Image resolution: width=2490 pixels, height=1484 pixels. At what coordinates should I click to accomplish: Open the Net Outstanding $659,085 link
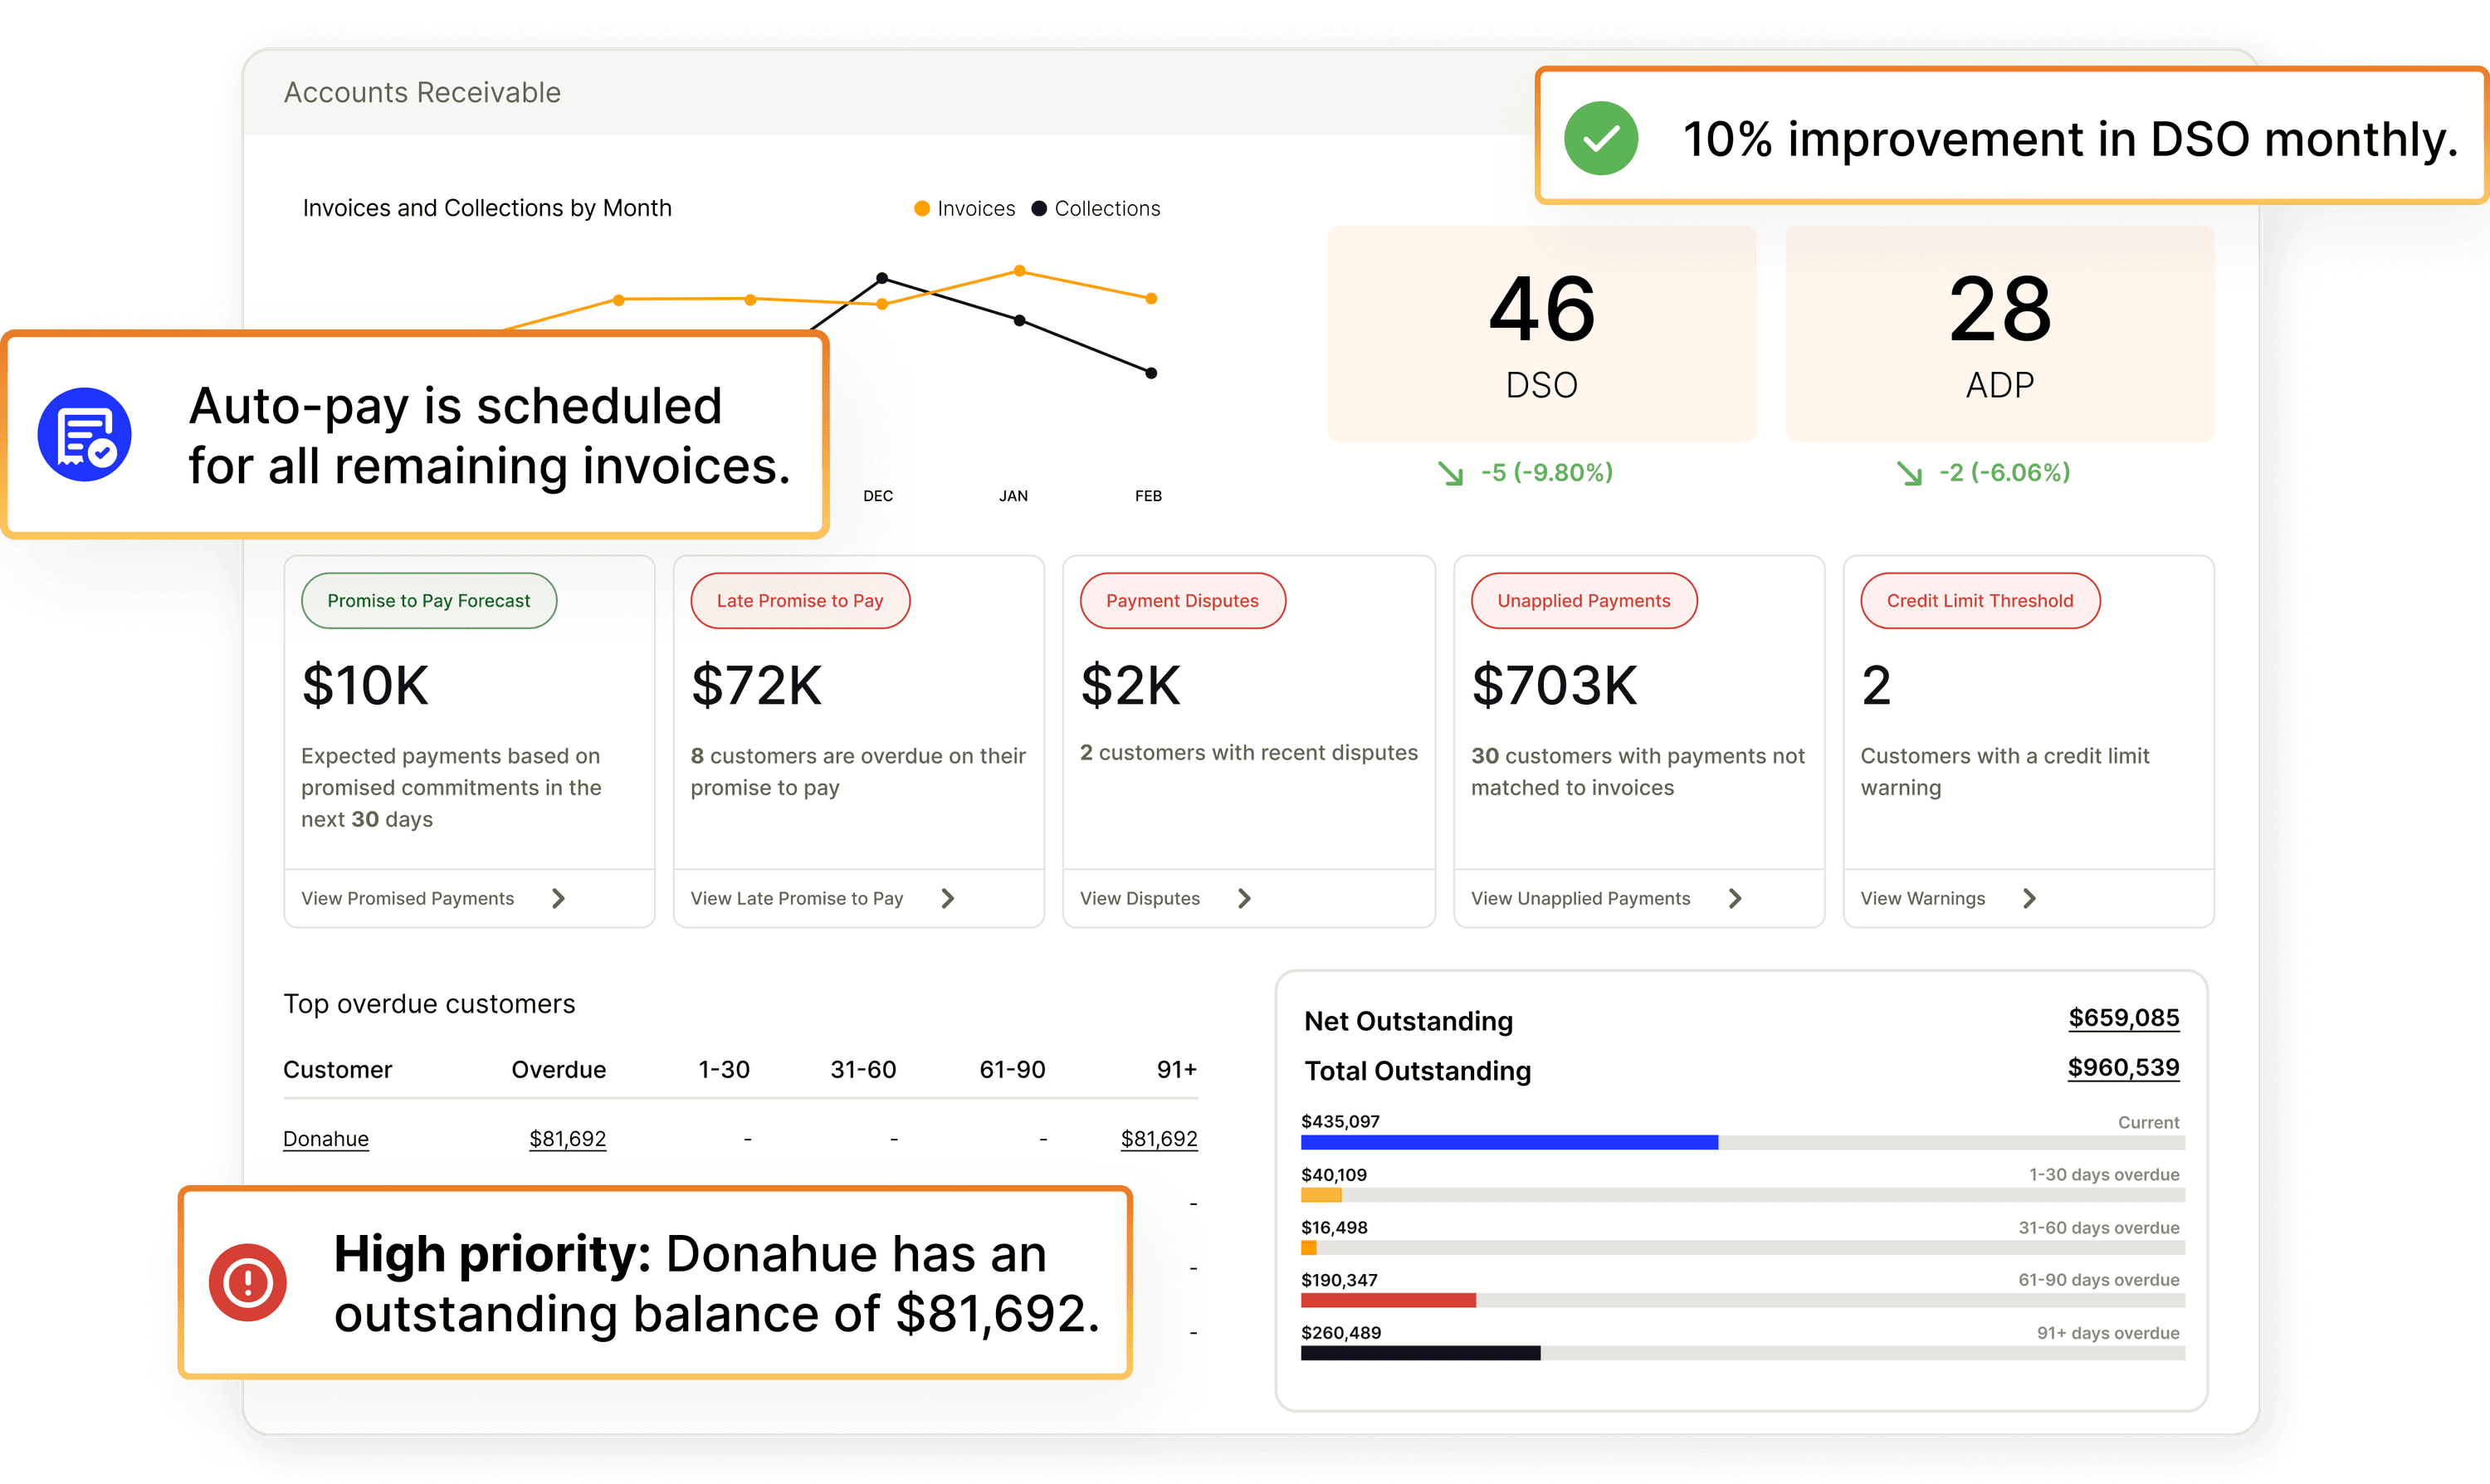click(x=2123, y=1018)
